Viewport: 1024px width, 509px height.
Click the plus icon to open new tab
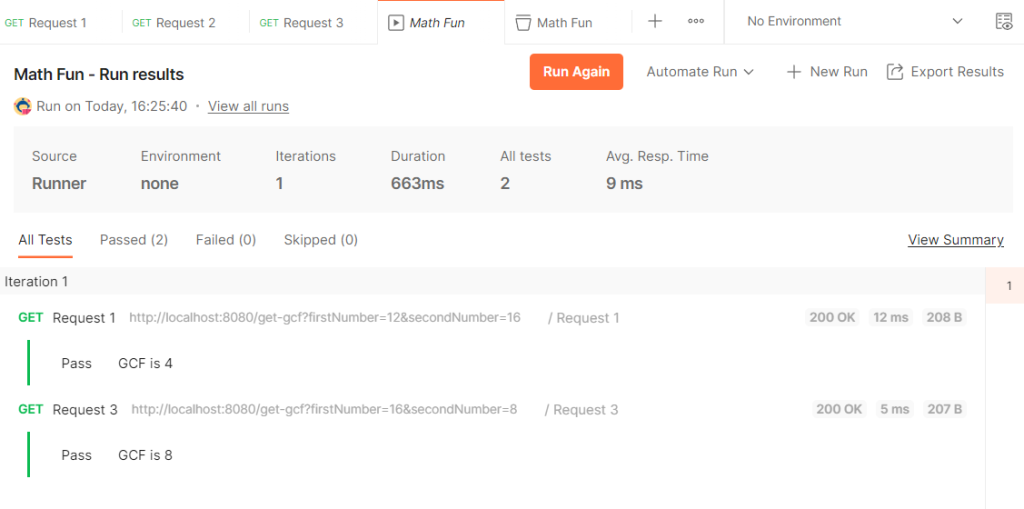[x=655, y=21]
